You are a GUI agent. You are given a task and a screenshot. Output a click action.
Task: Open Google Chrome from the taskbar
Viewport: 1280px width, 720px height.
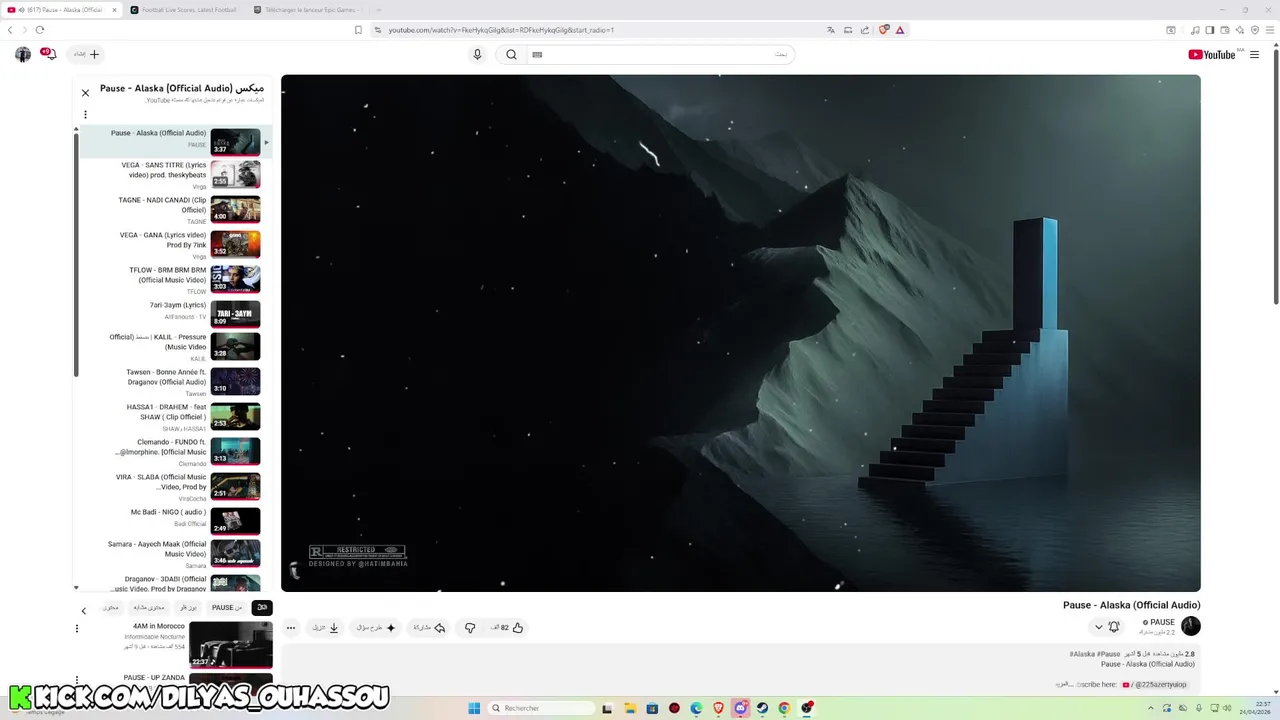[x=784, y=708]
